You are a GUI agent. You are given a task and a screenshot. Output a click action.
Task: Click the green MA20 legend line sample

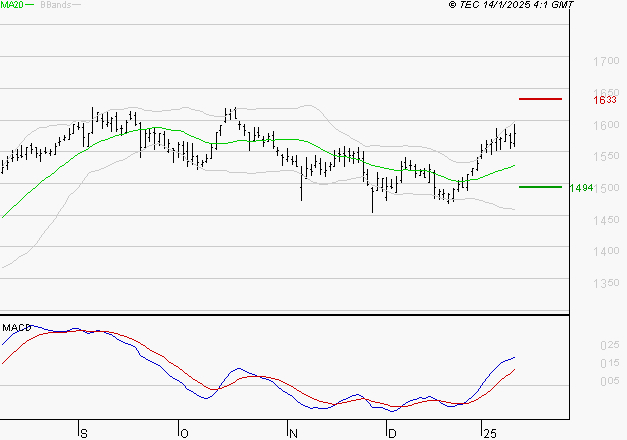pyautogui.click(x=30, y=5)
